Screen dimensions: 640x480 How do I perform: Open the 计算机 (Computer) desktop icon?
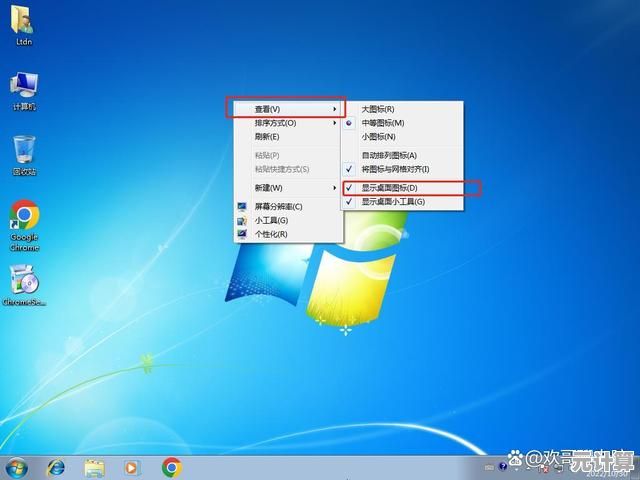[x=24, y=86]
